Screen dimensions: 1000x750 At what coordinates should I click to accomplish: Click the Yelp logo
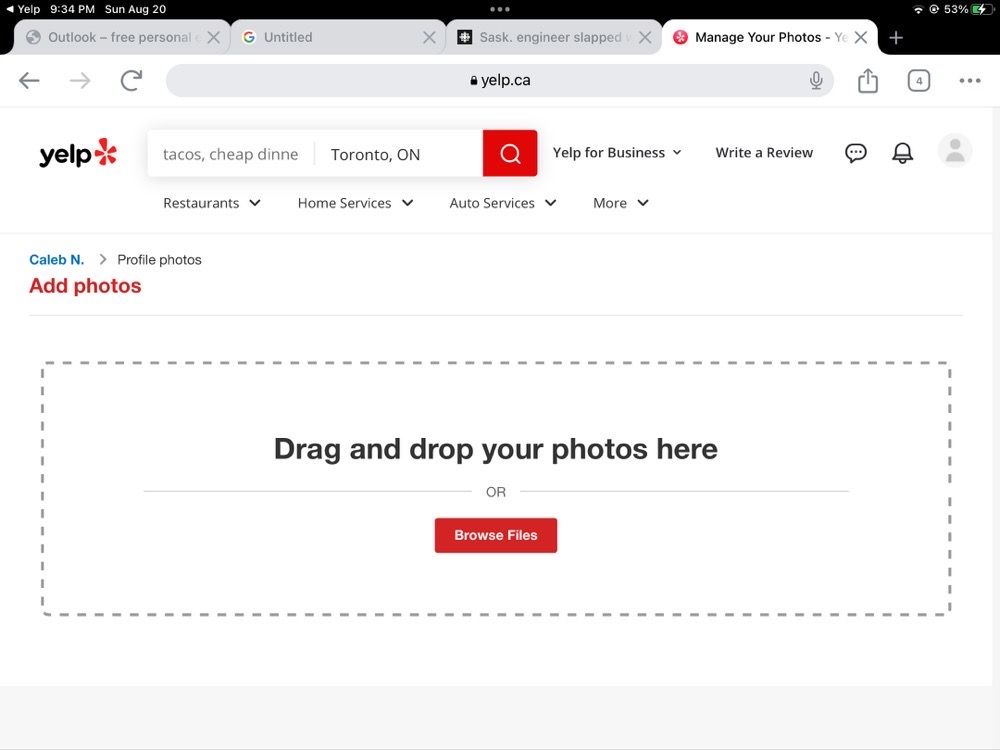tap(78, 154)
